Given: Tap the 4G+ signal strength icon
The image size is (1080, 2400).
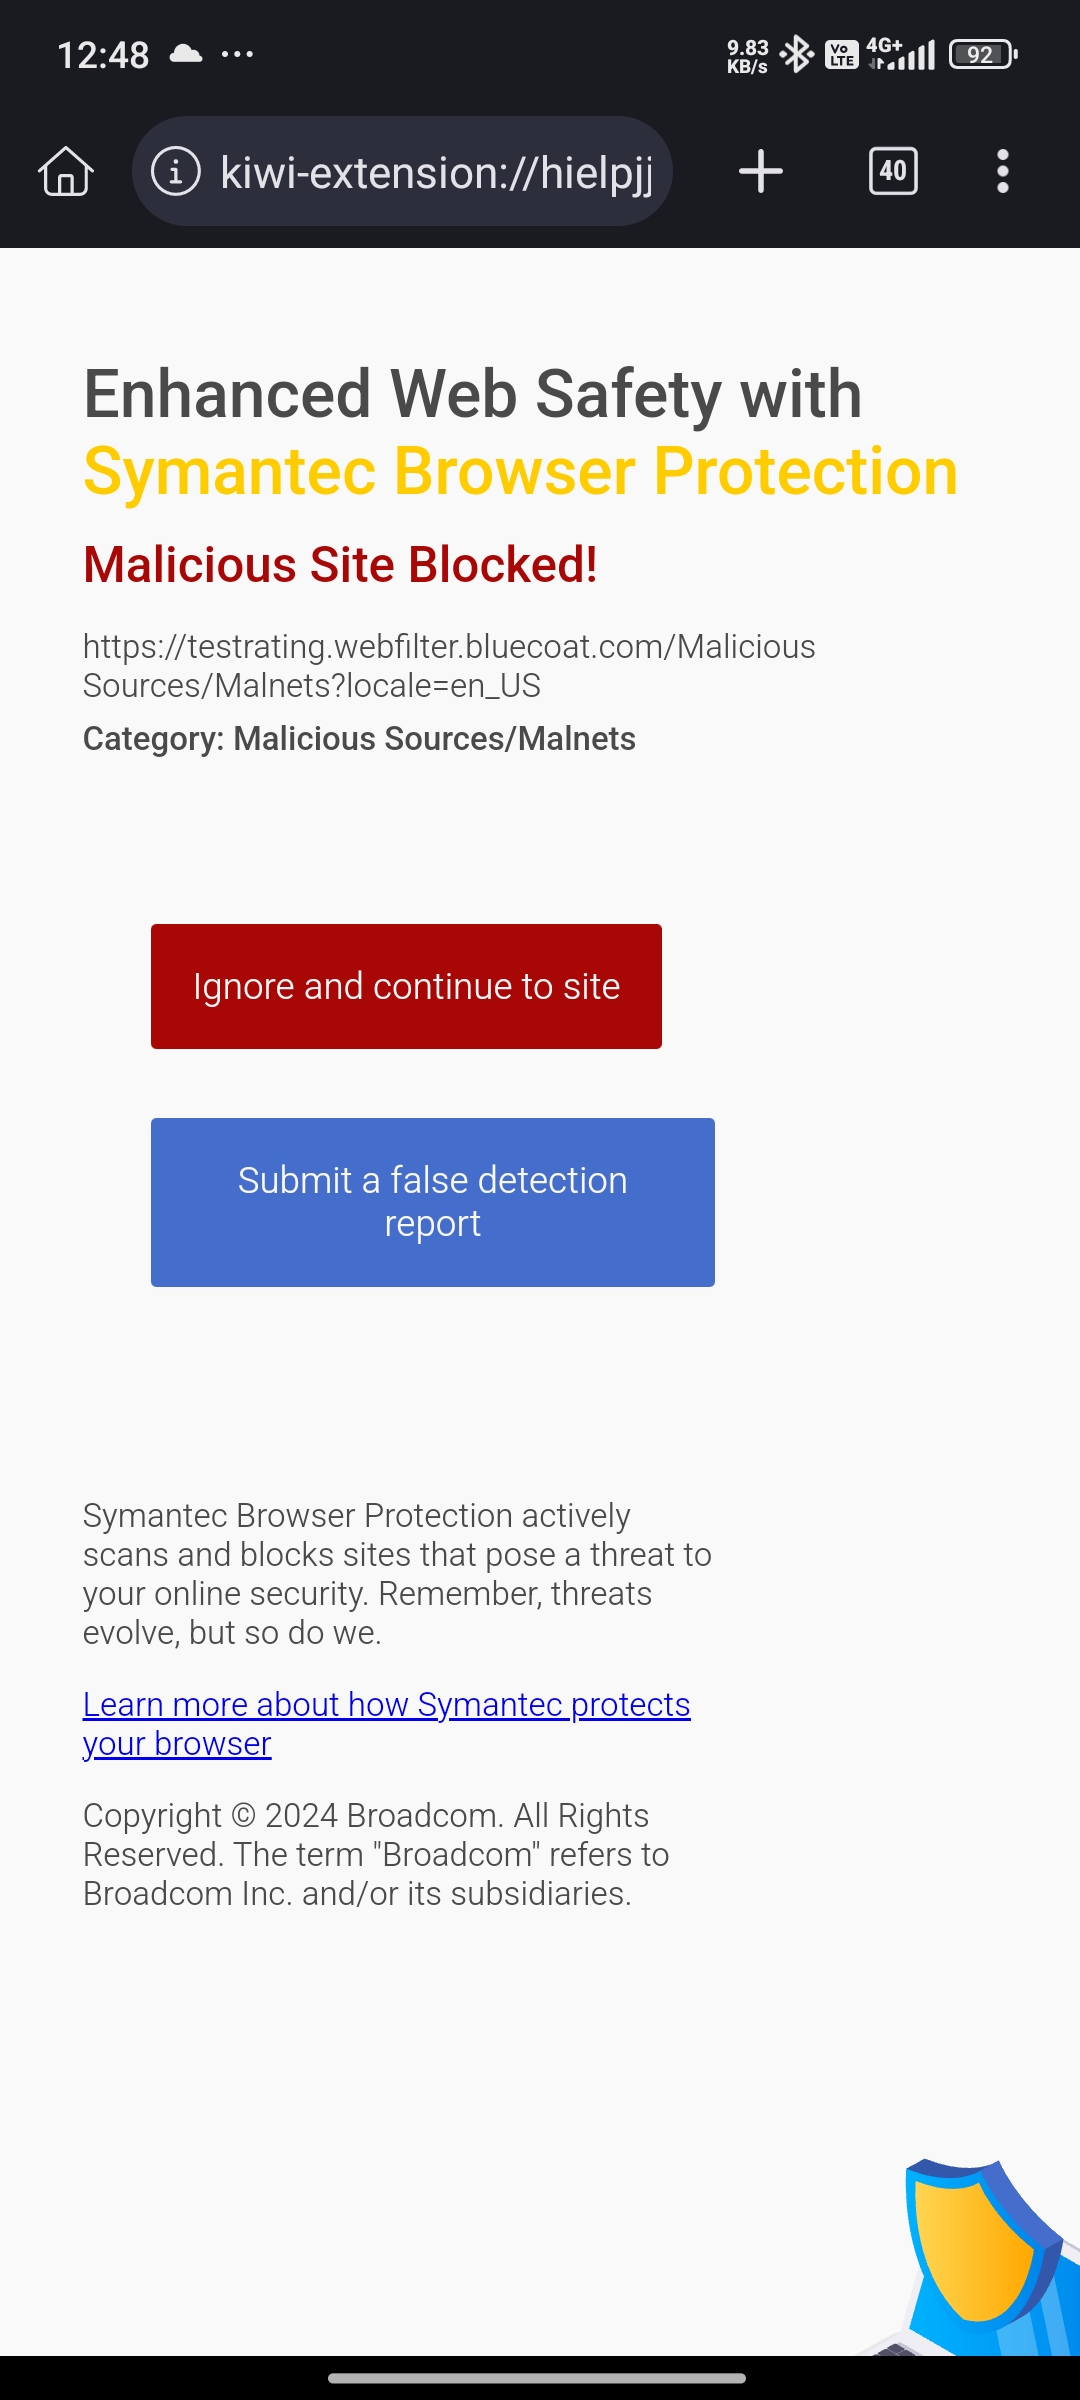Looking at the screenshot, I should (x=901, y=54).
